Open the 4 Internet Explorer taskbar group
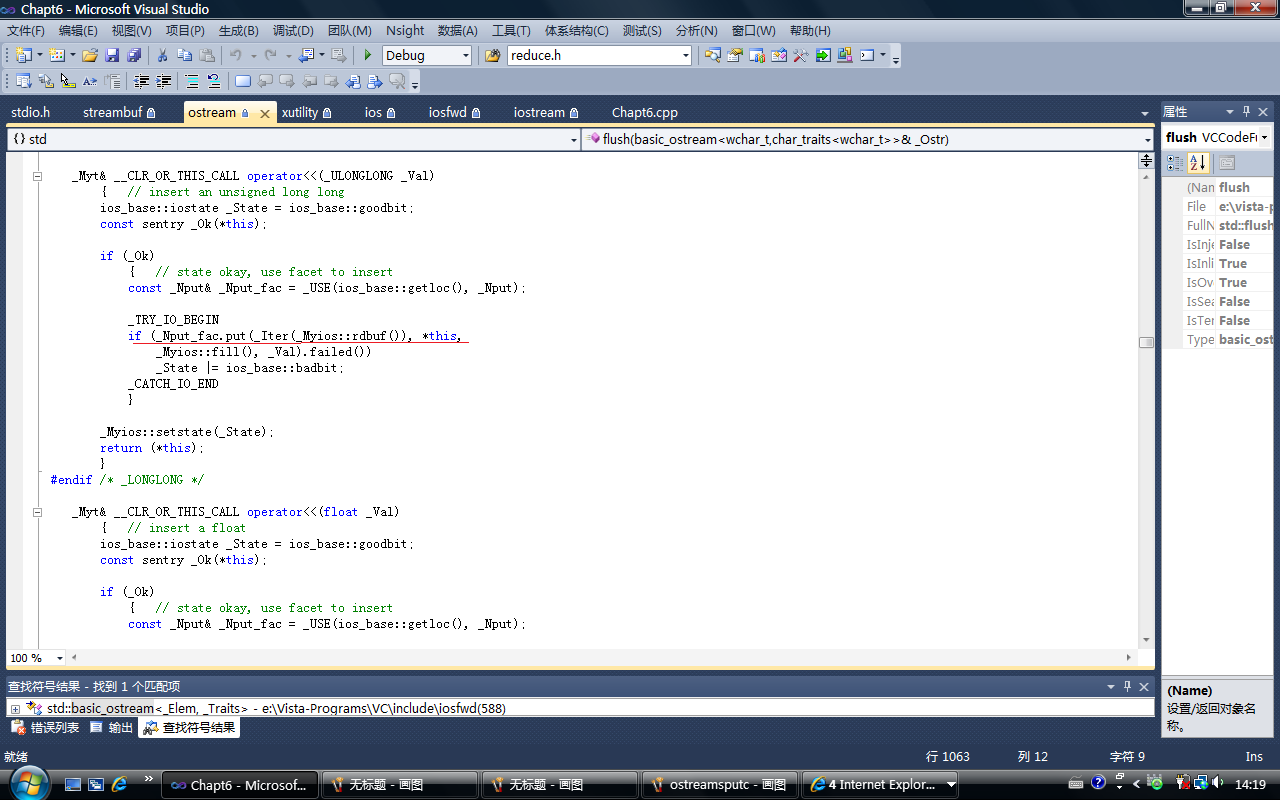Image resolution: width=1280 pixels, height=800 pixels. point(881,785)
